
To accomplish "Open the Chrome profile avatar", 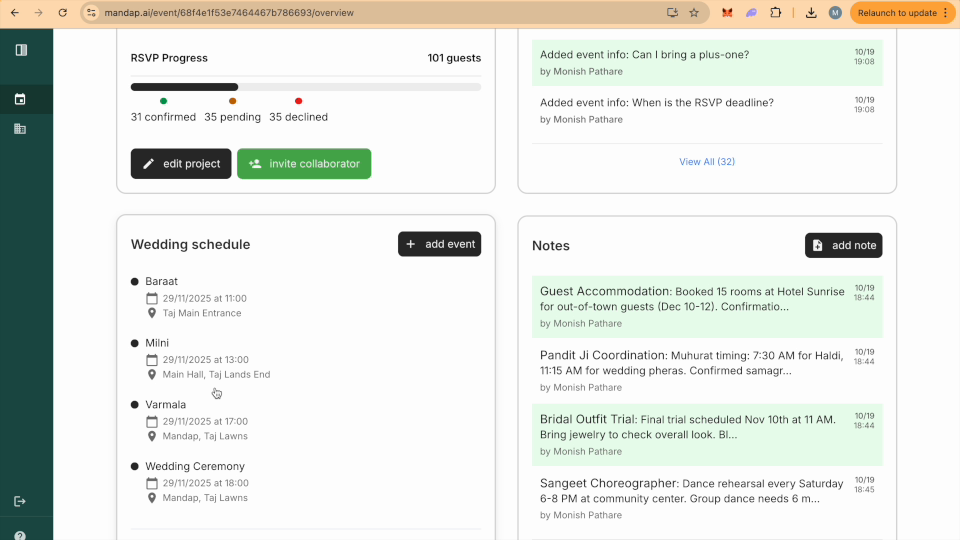I will click(835, 13).
